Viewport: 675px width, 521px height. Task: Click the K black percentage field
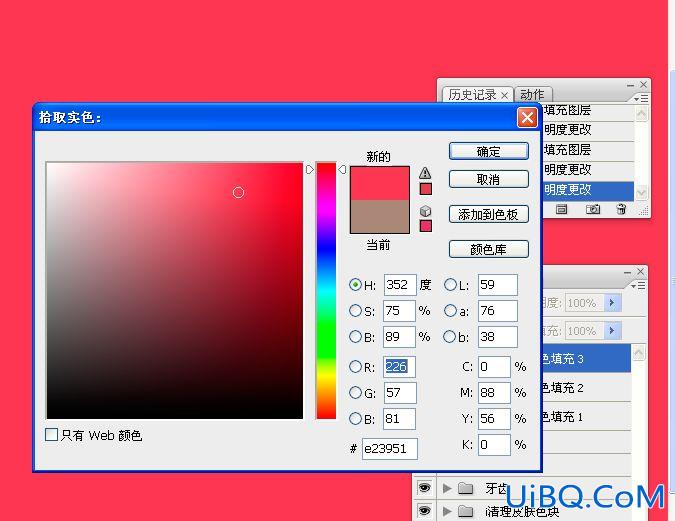click(x=494, y=445)
